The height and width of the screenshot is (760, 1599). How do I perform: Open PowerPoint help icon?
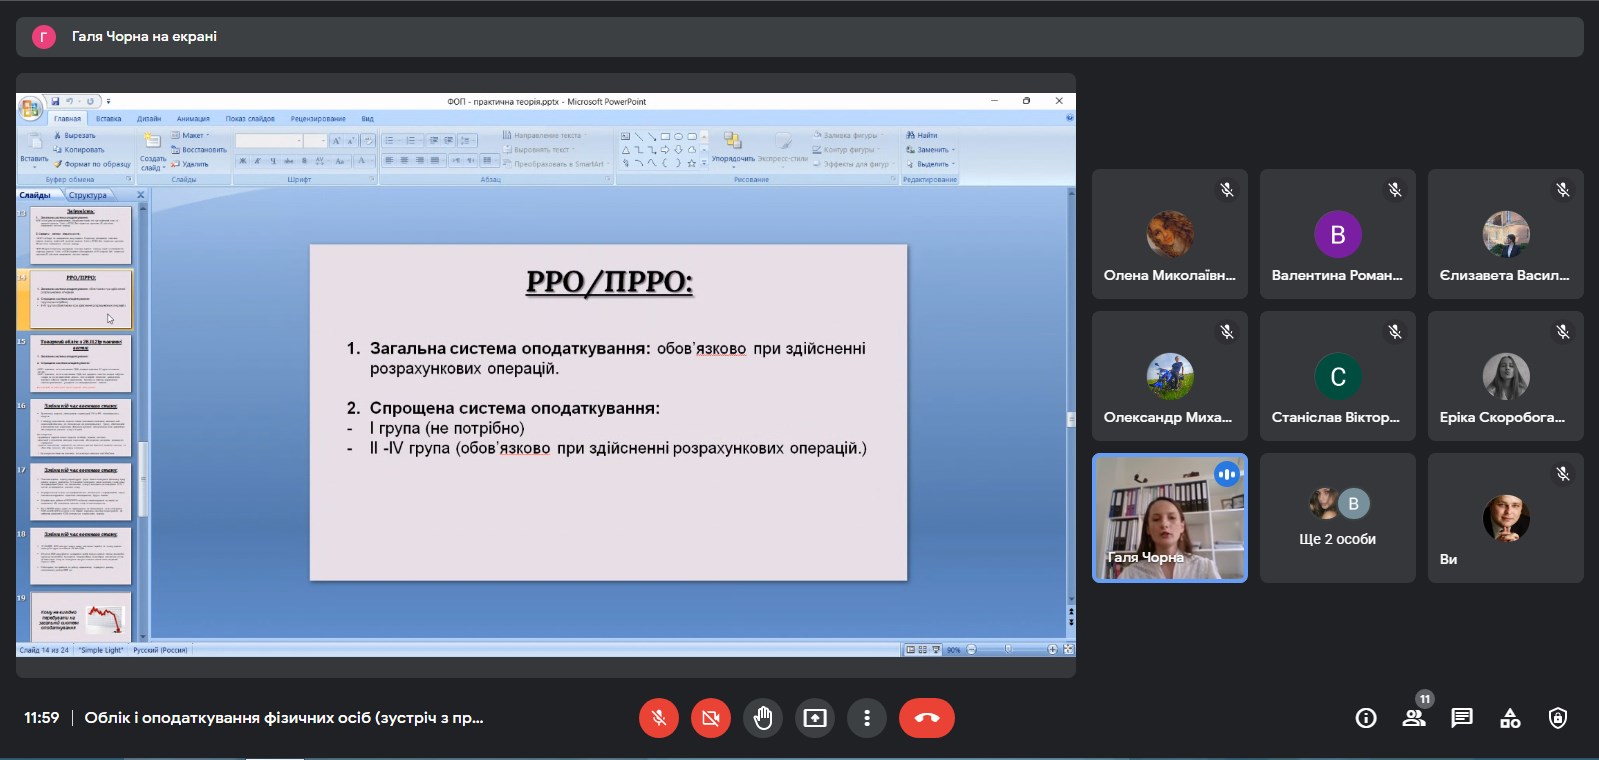(x=1069, y=118)
